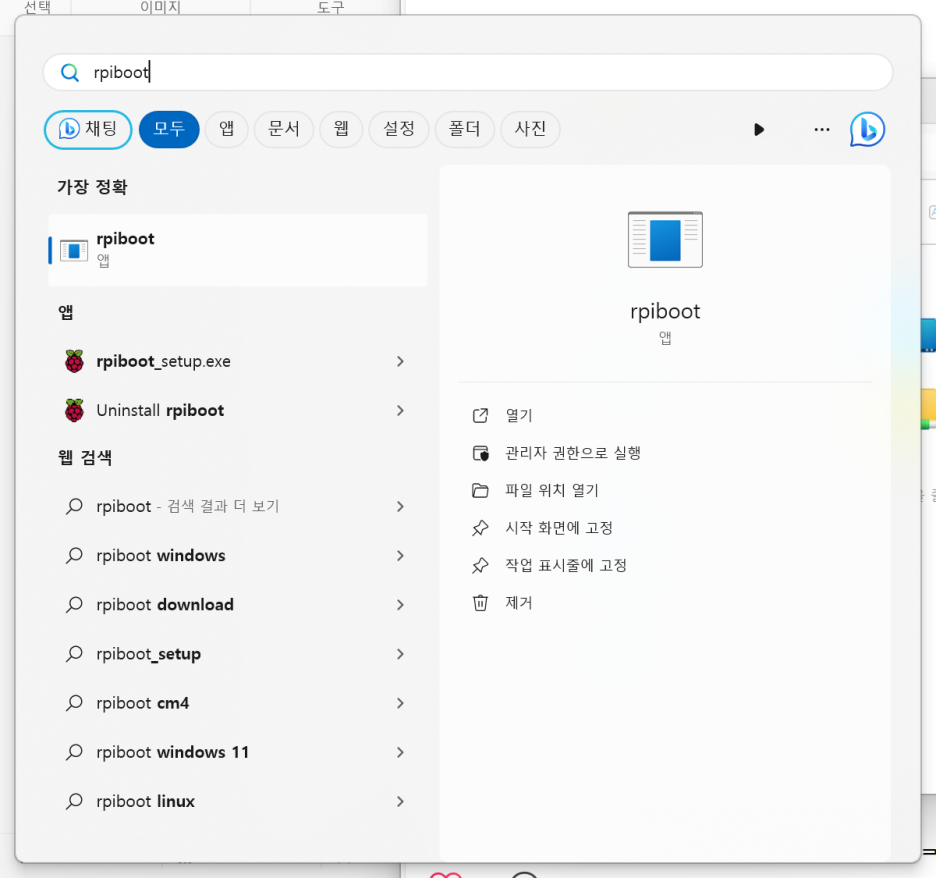The height and width of the screenshot is (878, 936).
Task: Select the 문서 filter tab
Action: pyautogui.click(x=284, y=129)
